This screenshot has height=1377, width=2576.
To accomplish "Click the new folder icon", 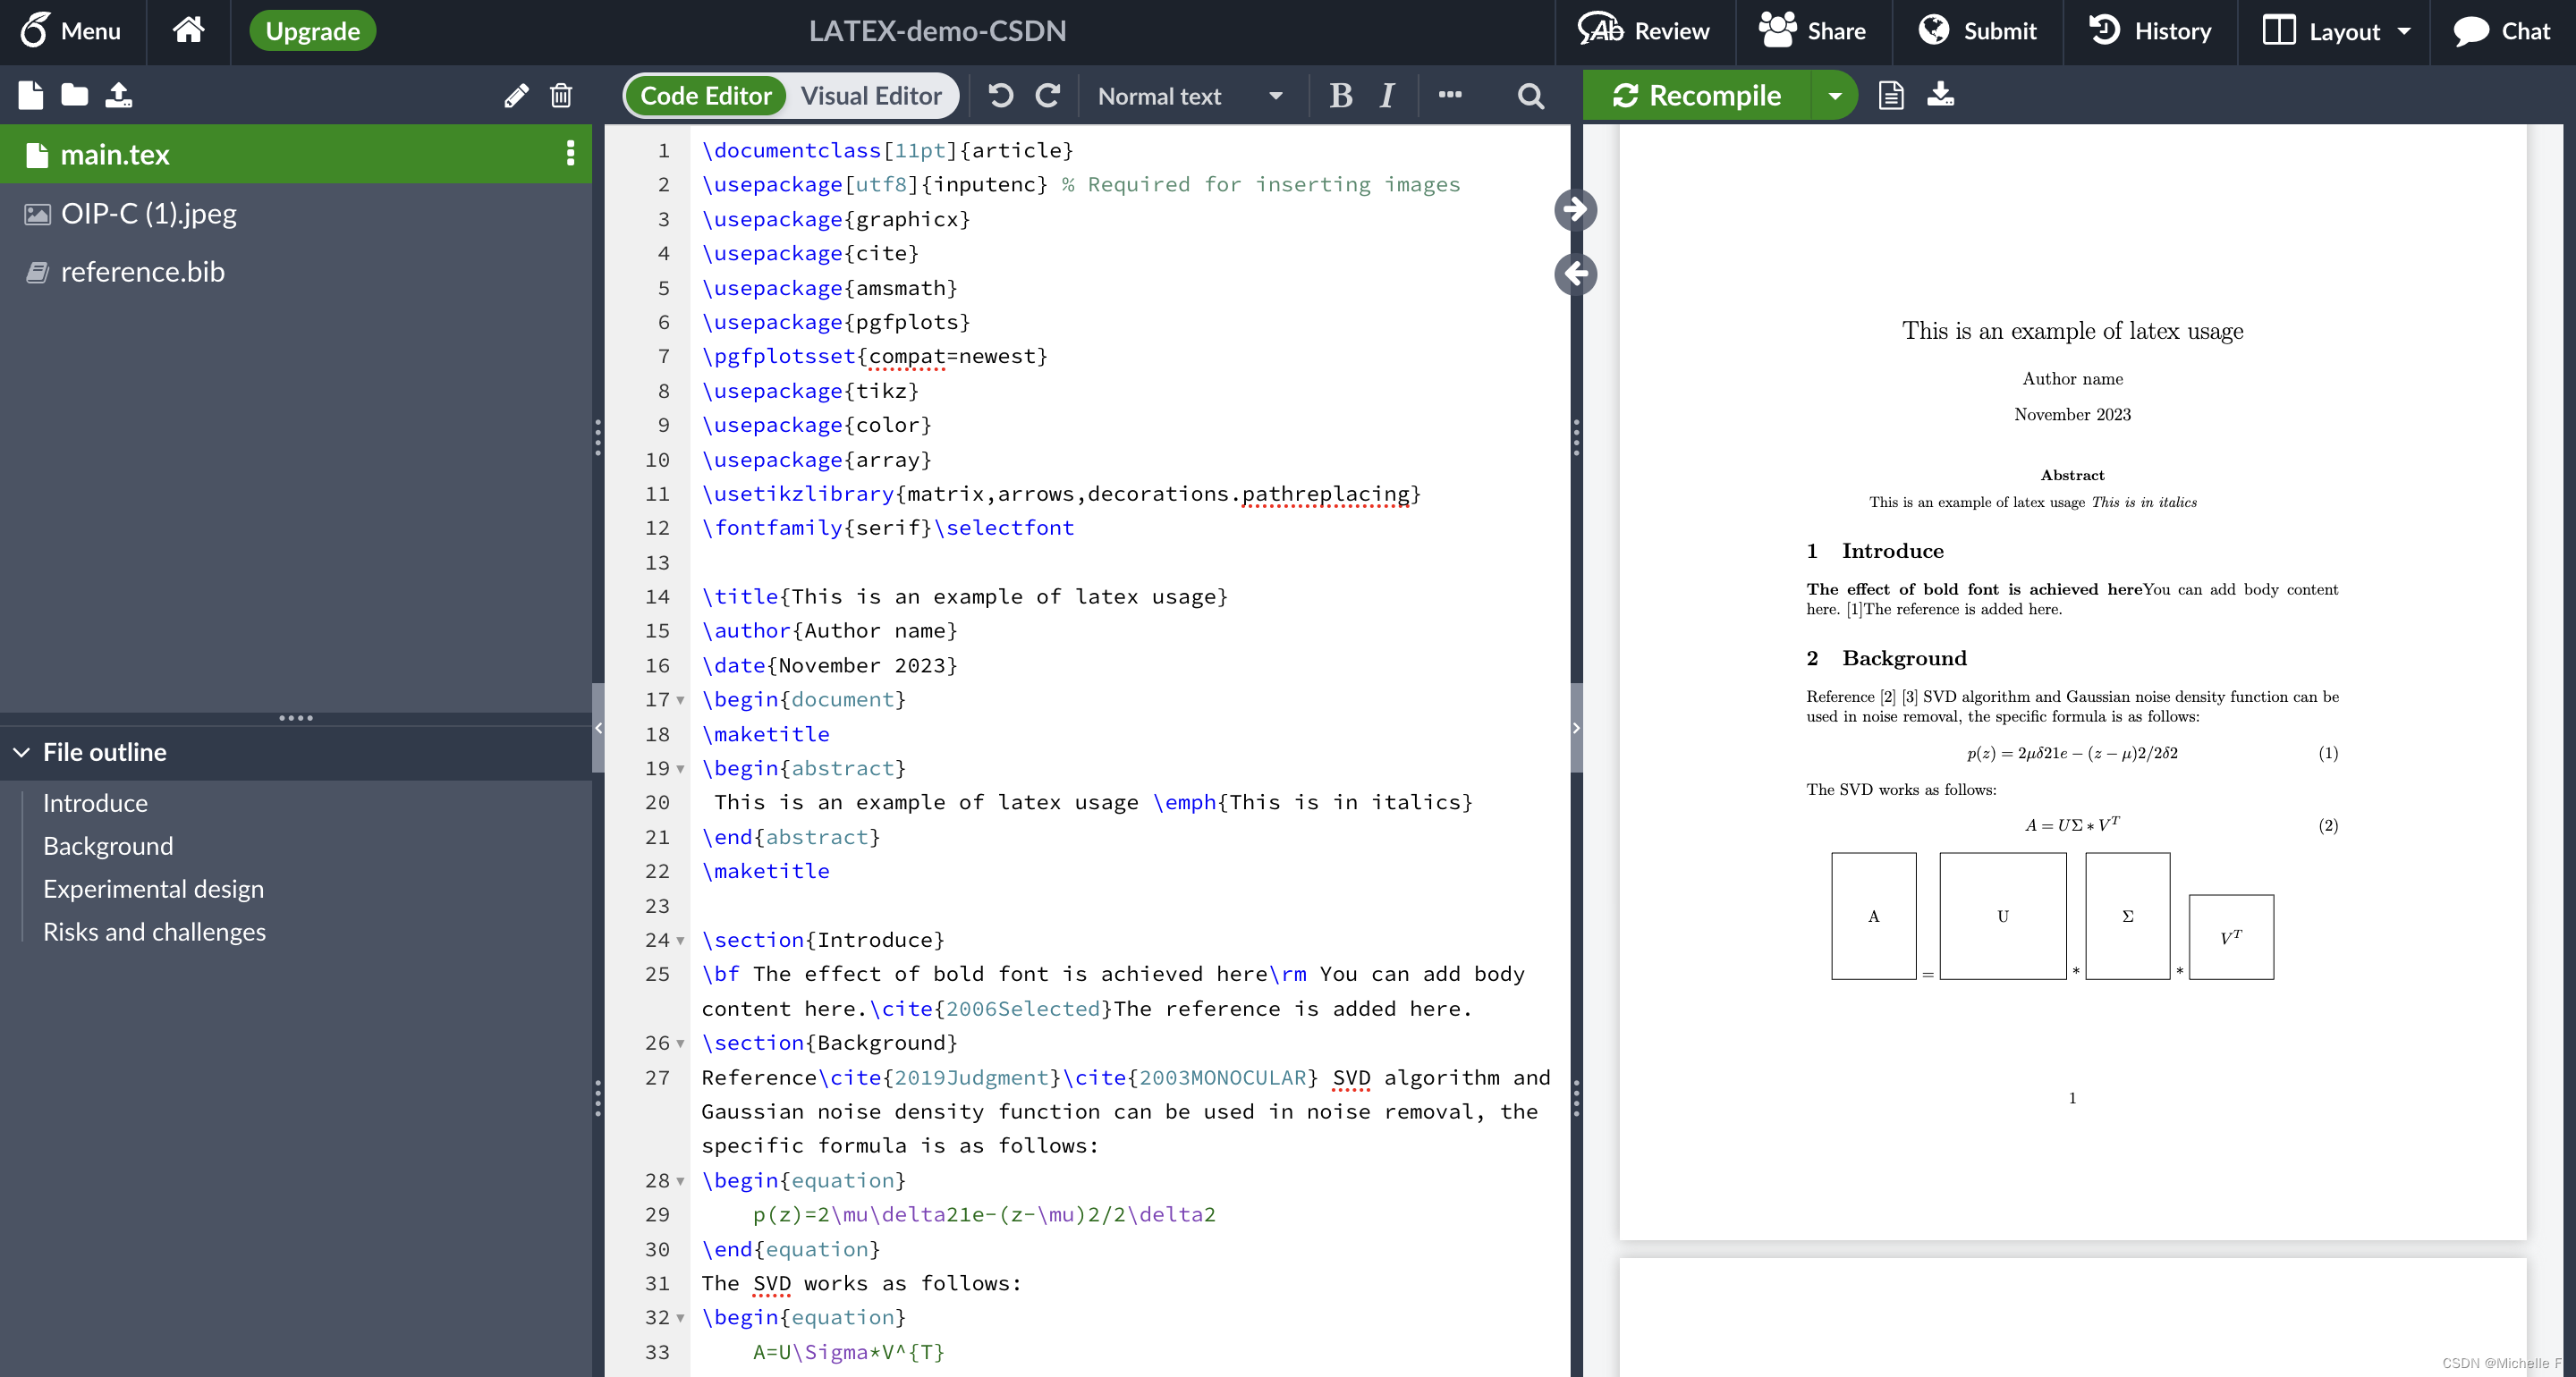I will [x=74, y=95].
